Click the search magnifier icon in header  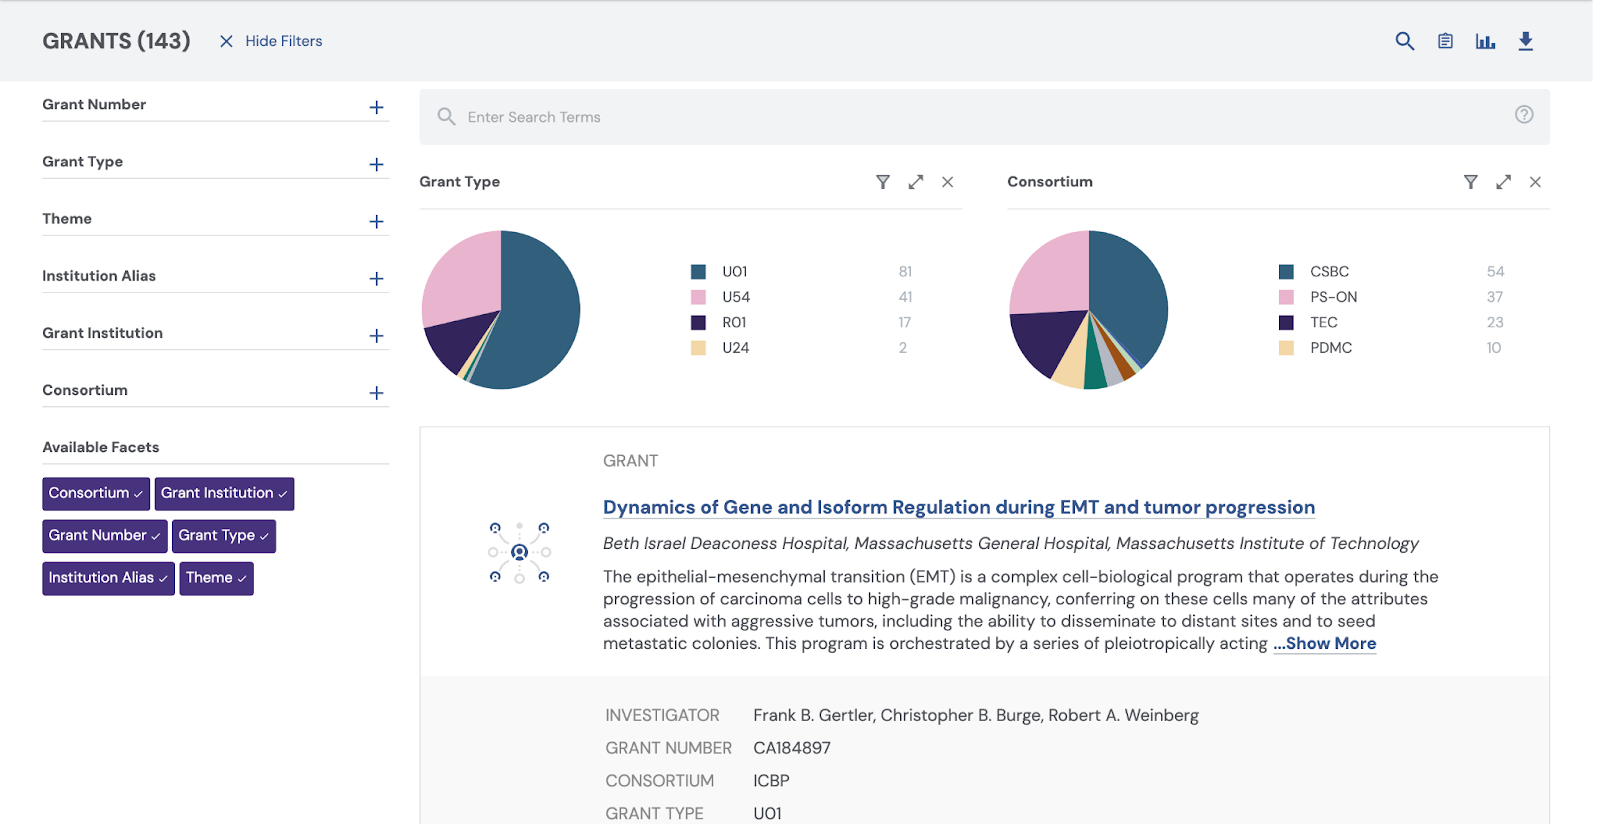pyautogui.click(x=1404, y=41)
